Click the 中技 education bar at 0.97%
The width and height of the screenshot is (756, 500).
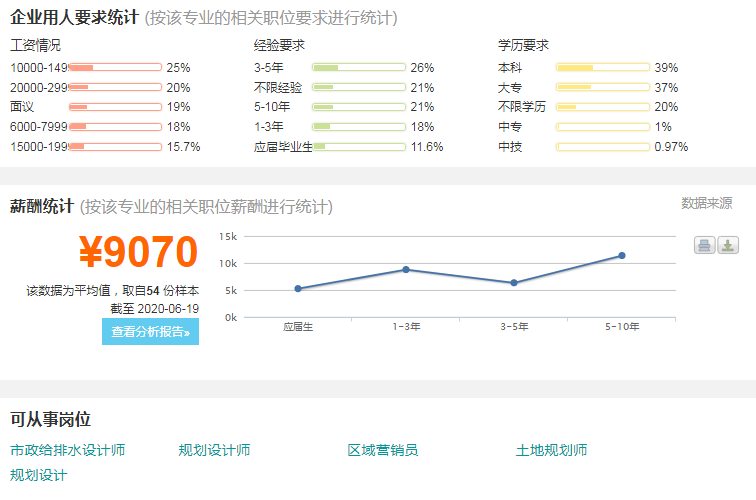tap(603, 147)
